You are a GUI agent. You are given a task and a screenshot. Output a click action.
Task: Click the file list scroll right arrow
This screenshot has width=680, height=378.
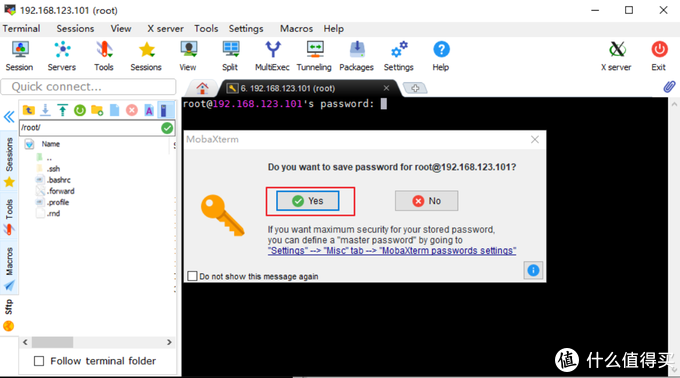click(169, 342)
